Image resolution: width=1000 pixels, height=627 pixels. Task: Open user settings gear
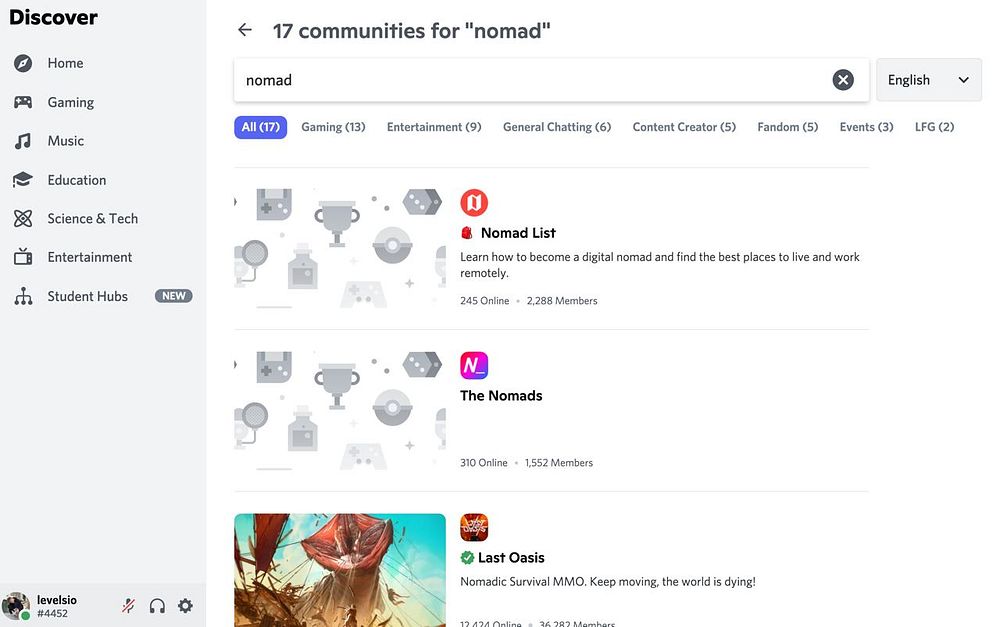point(185,605)
